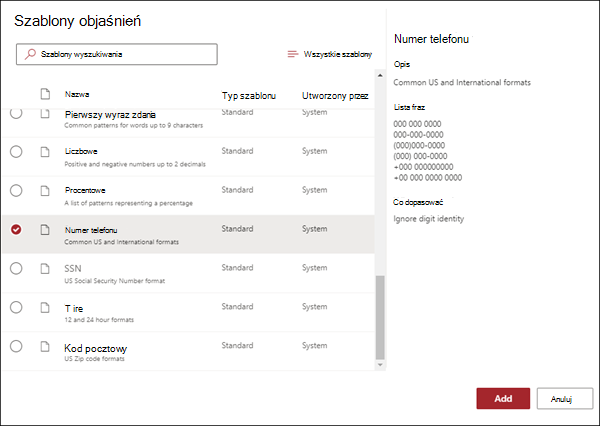Click the filter lines icon beside Wszystkie szablony

tap(293, 54)
